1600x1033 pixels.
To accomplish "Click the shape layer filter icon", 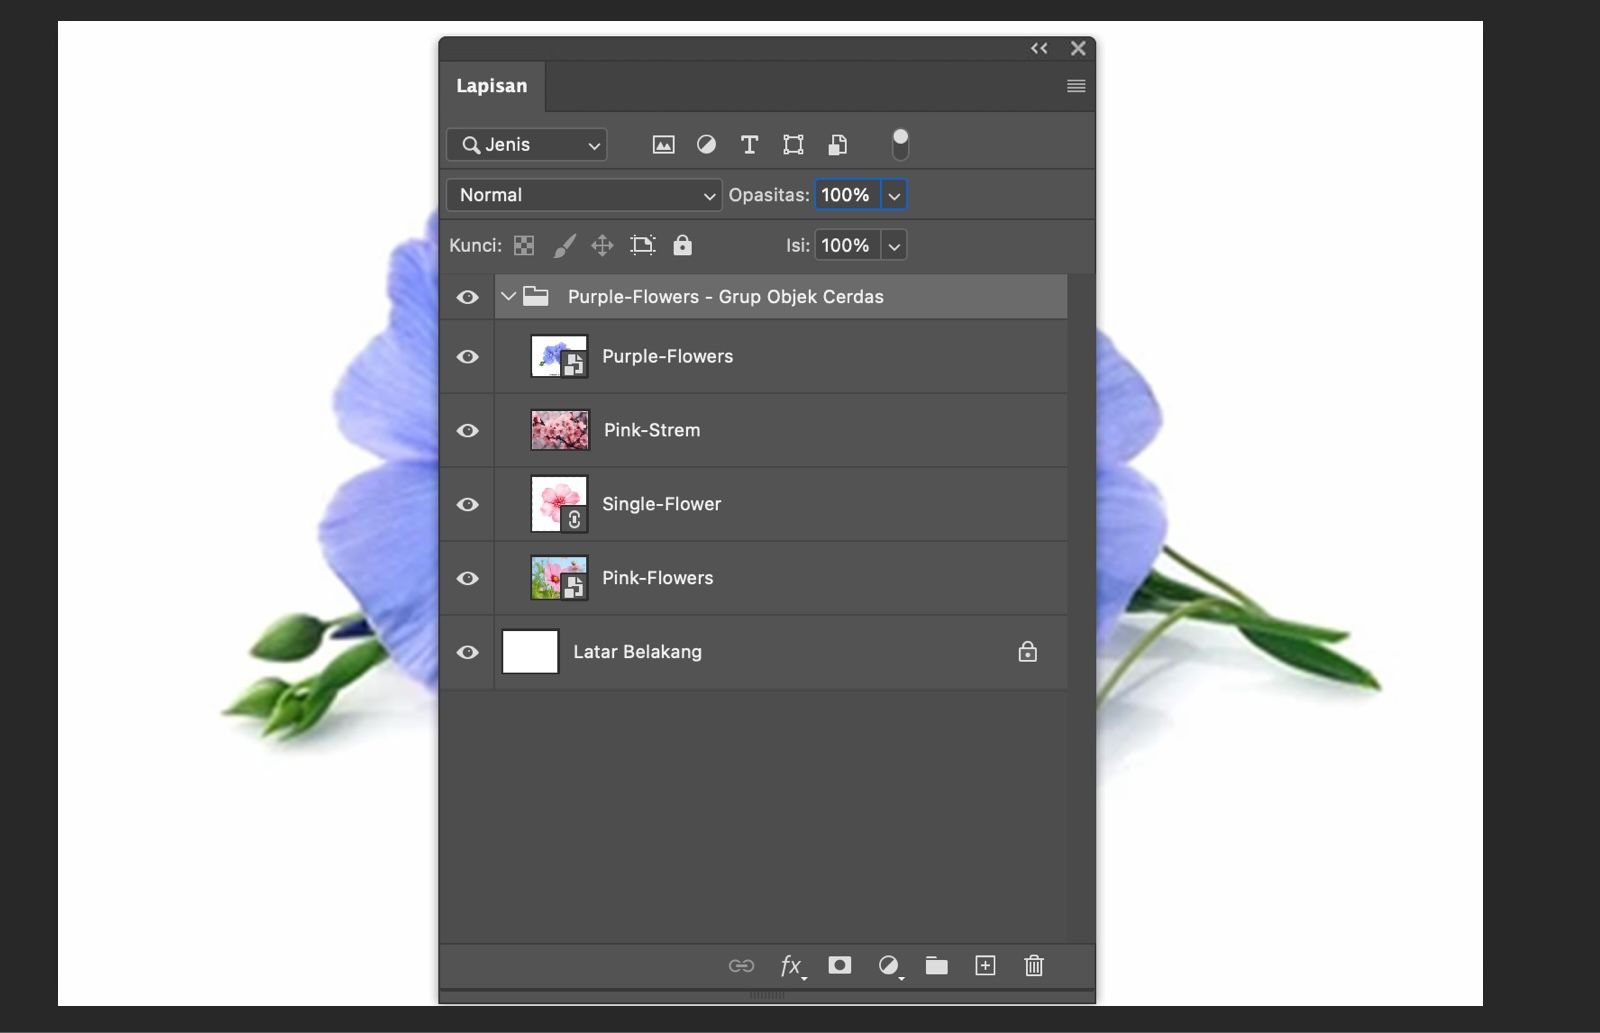I will pyautogui.click(x=793, y=145).
